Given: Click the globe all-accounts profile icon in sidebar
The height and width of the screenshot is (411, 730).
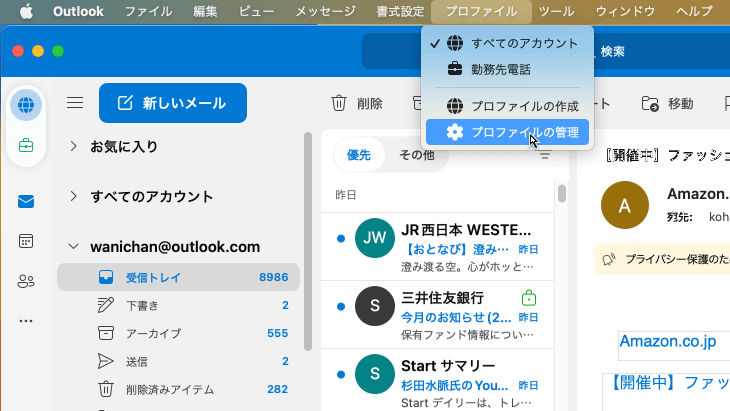Looking at the screenshot, I should [26, 105].
